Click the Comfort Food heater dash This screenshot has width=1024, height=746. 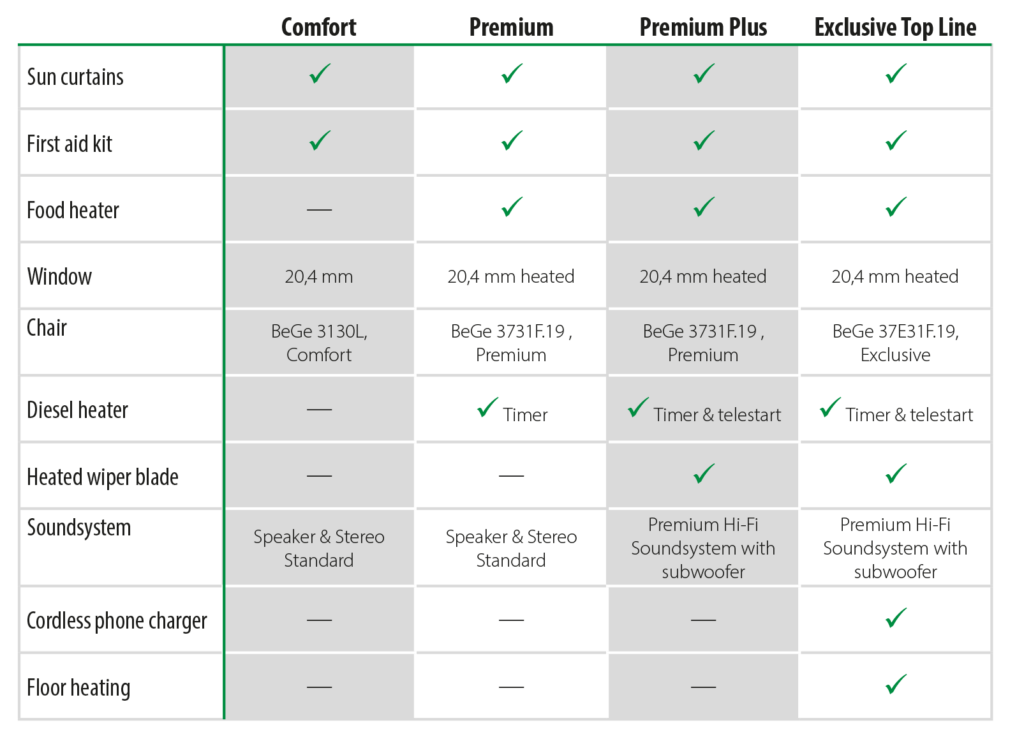pos(319,209)
